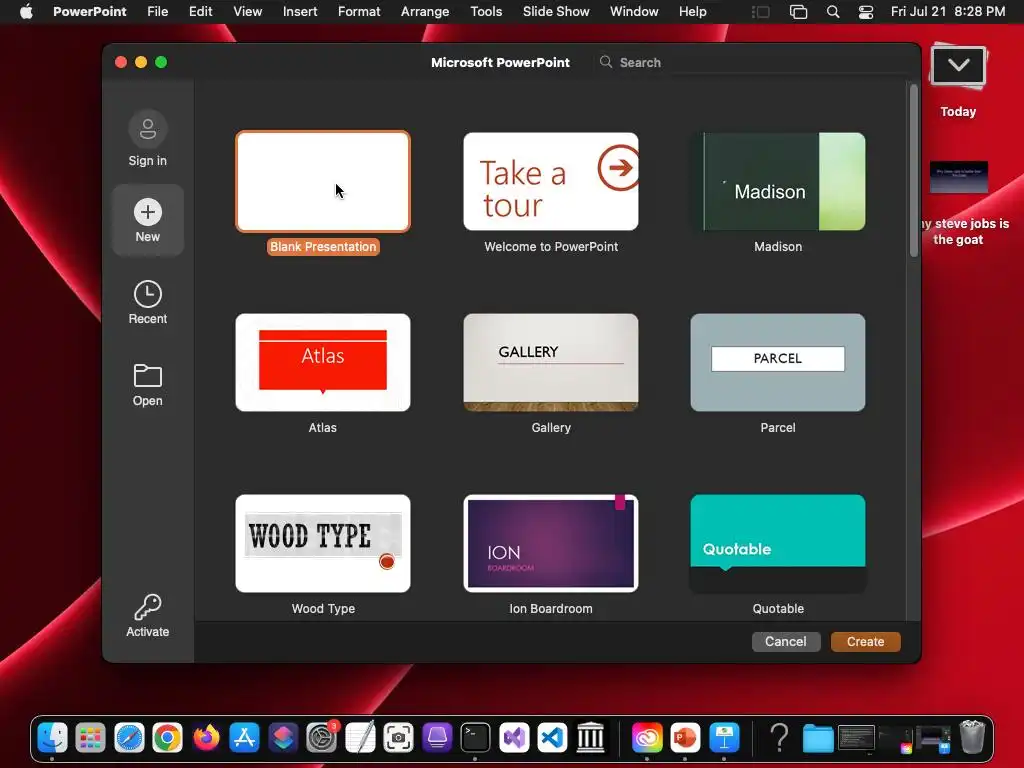
Task: Open the purple Visual Studio dock icon
Action: point(513,738)
